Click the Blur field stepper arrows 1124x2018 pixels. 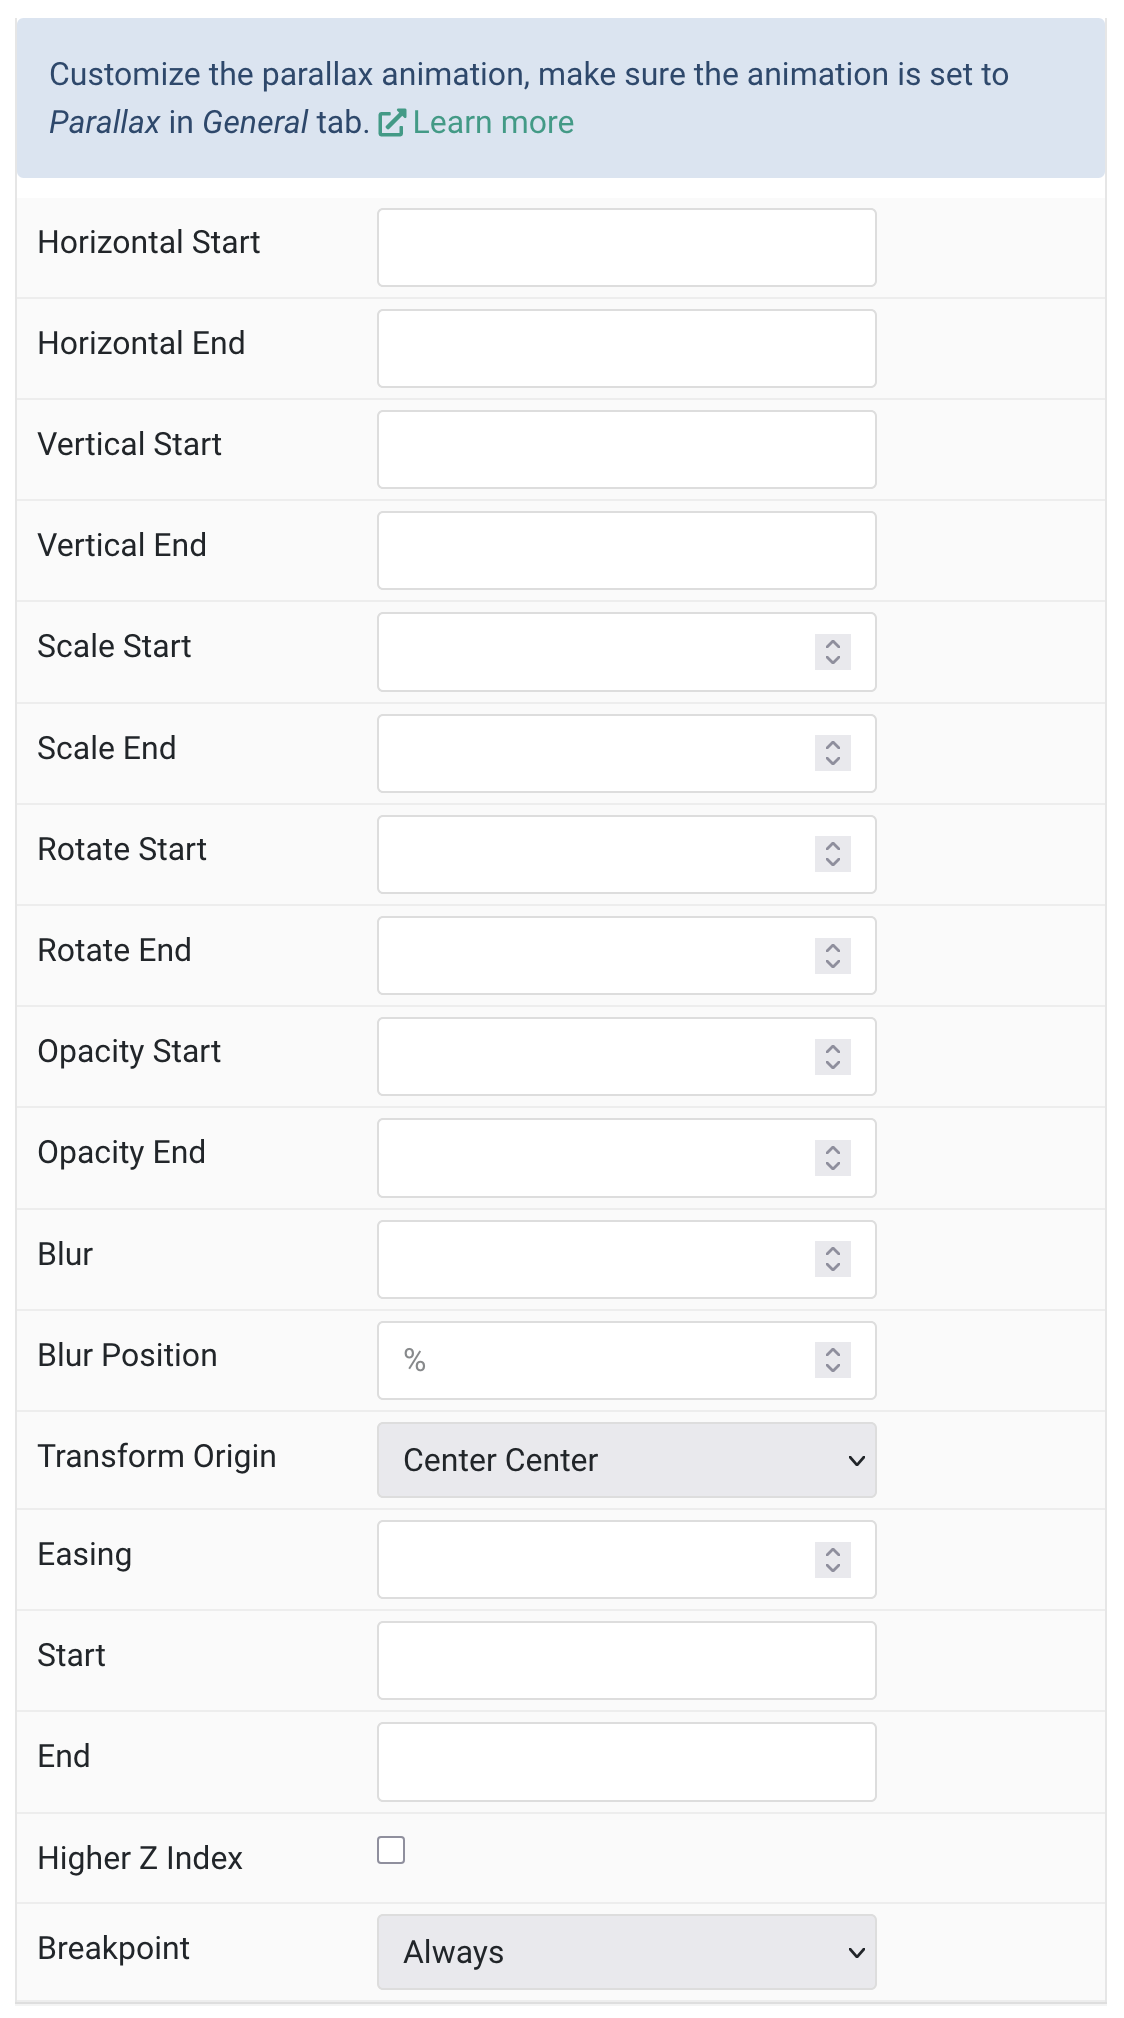pos(833,1259)
